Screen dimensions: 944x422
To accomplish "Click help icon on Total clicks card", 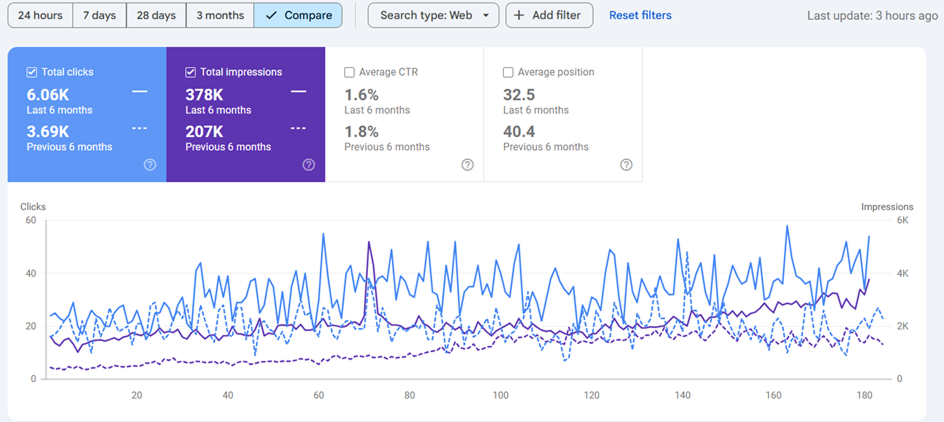I will pyautogui.click(x=150, y=165).
